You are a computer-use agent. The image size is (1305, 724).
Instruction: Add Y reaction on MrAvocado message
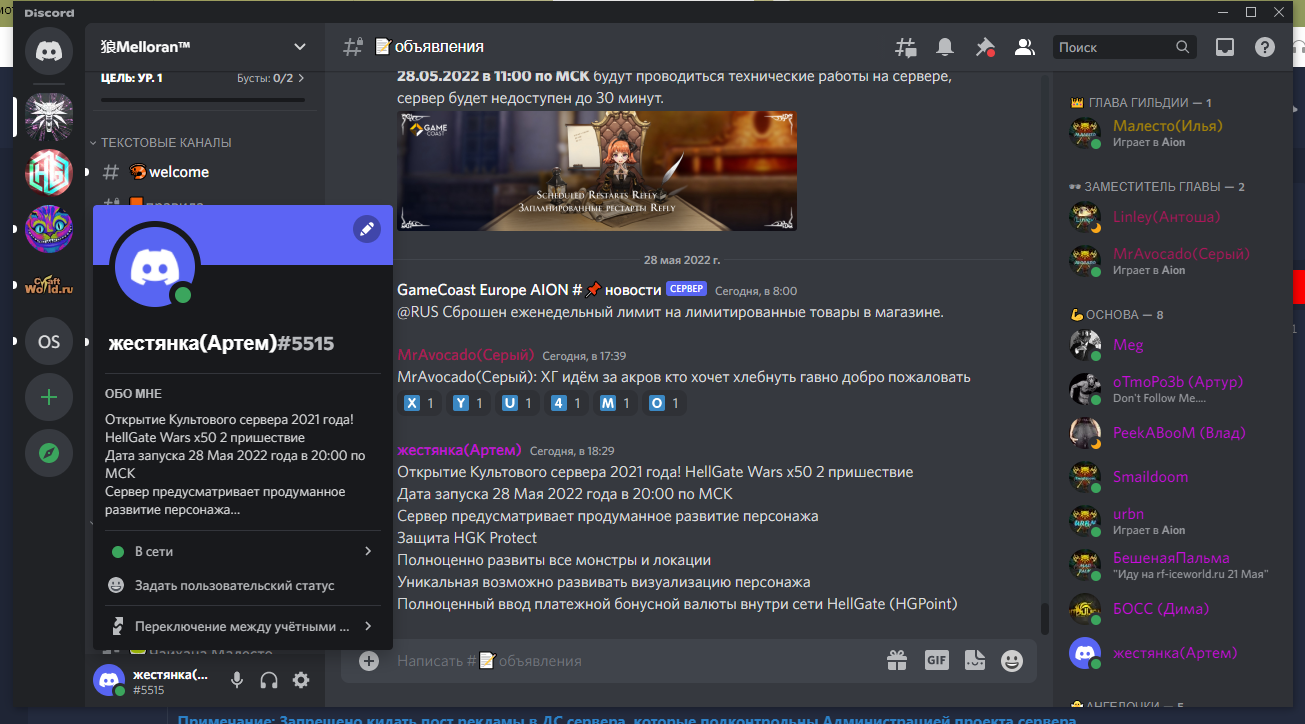tap(468, 403)
